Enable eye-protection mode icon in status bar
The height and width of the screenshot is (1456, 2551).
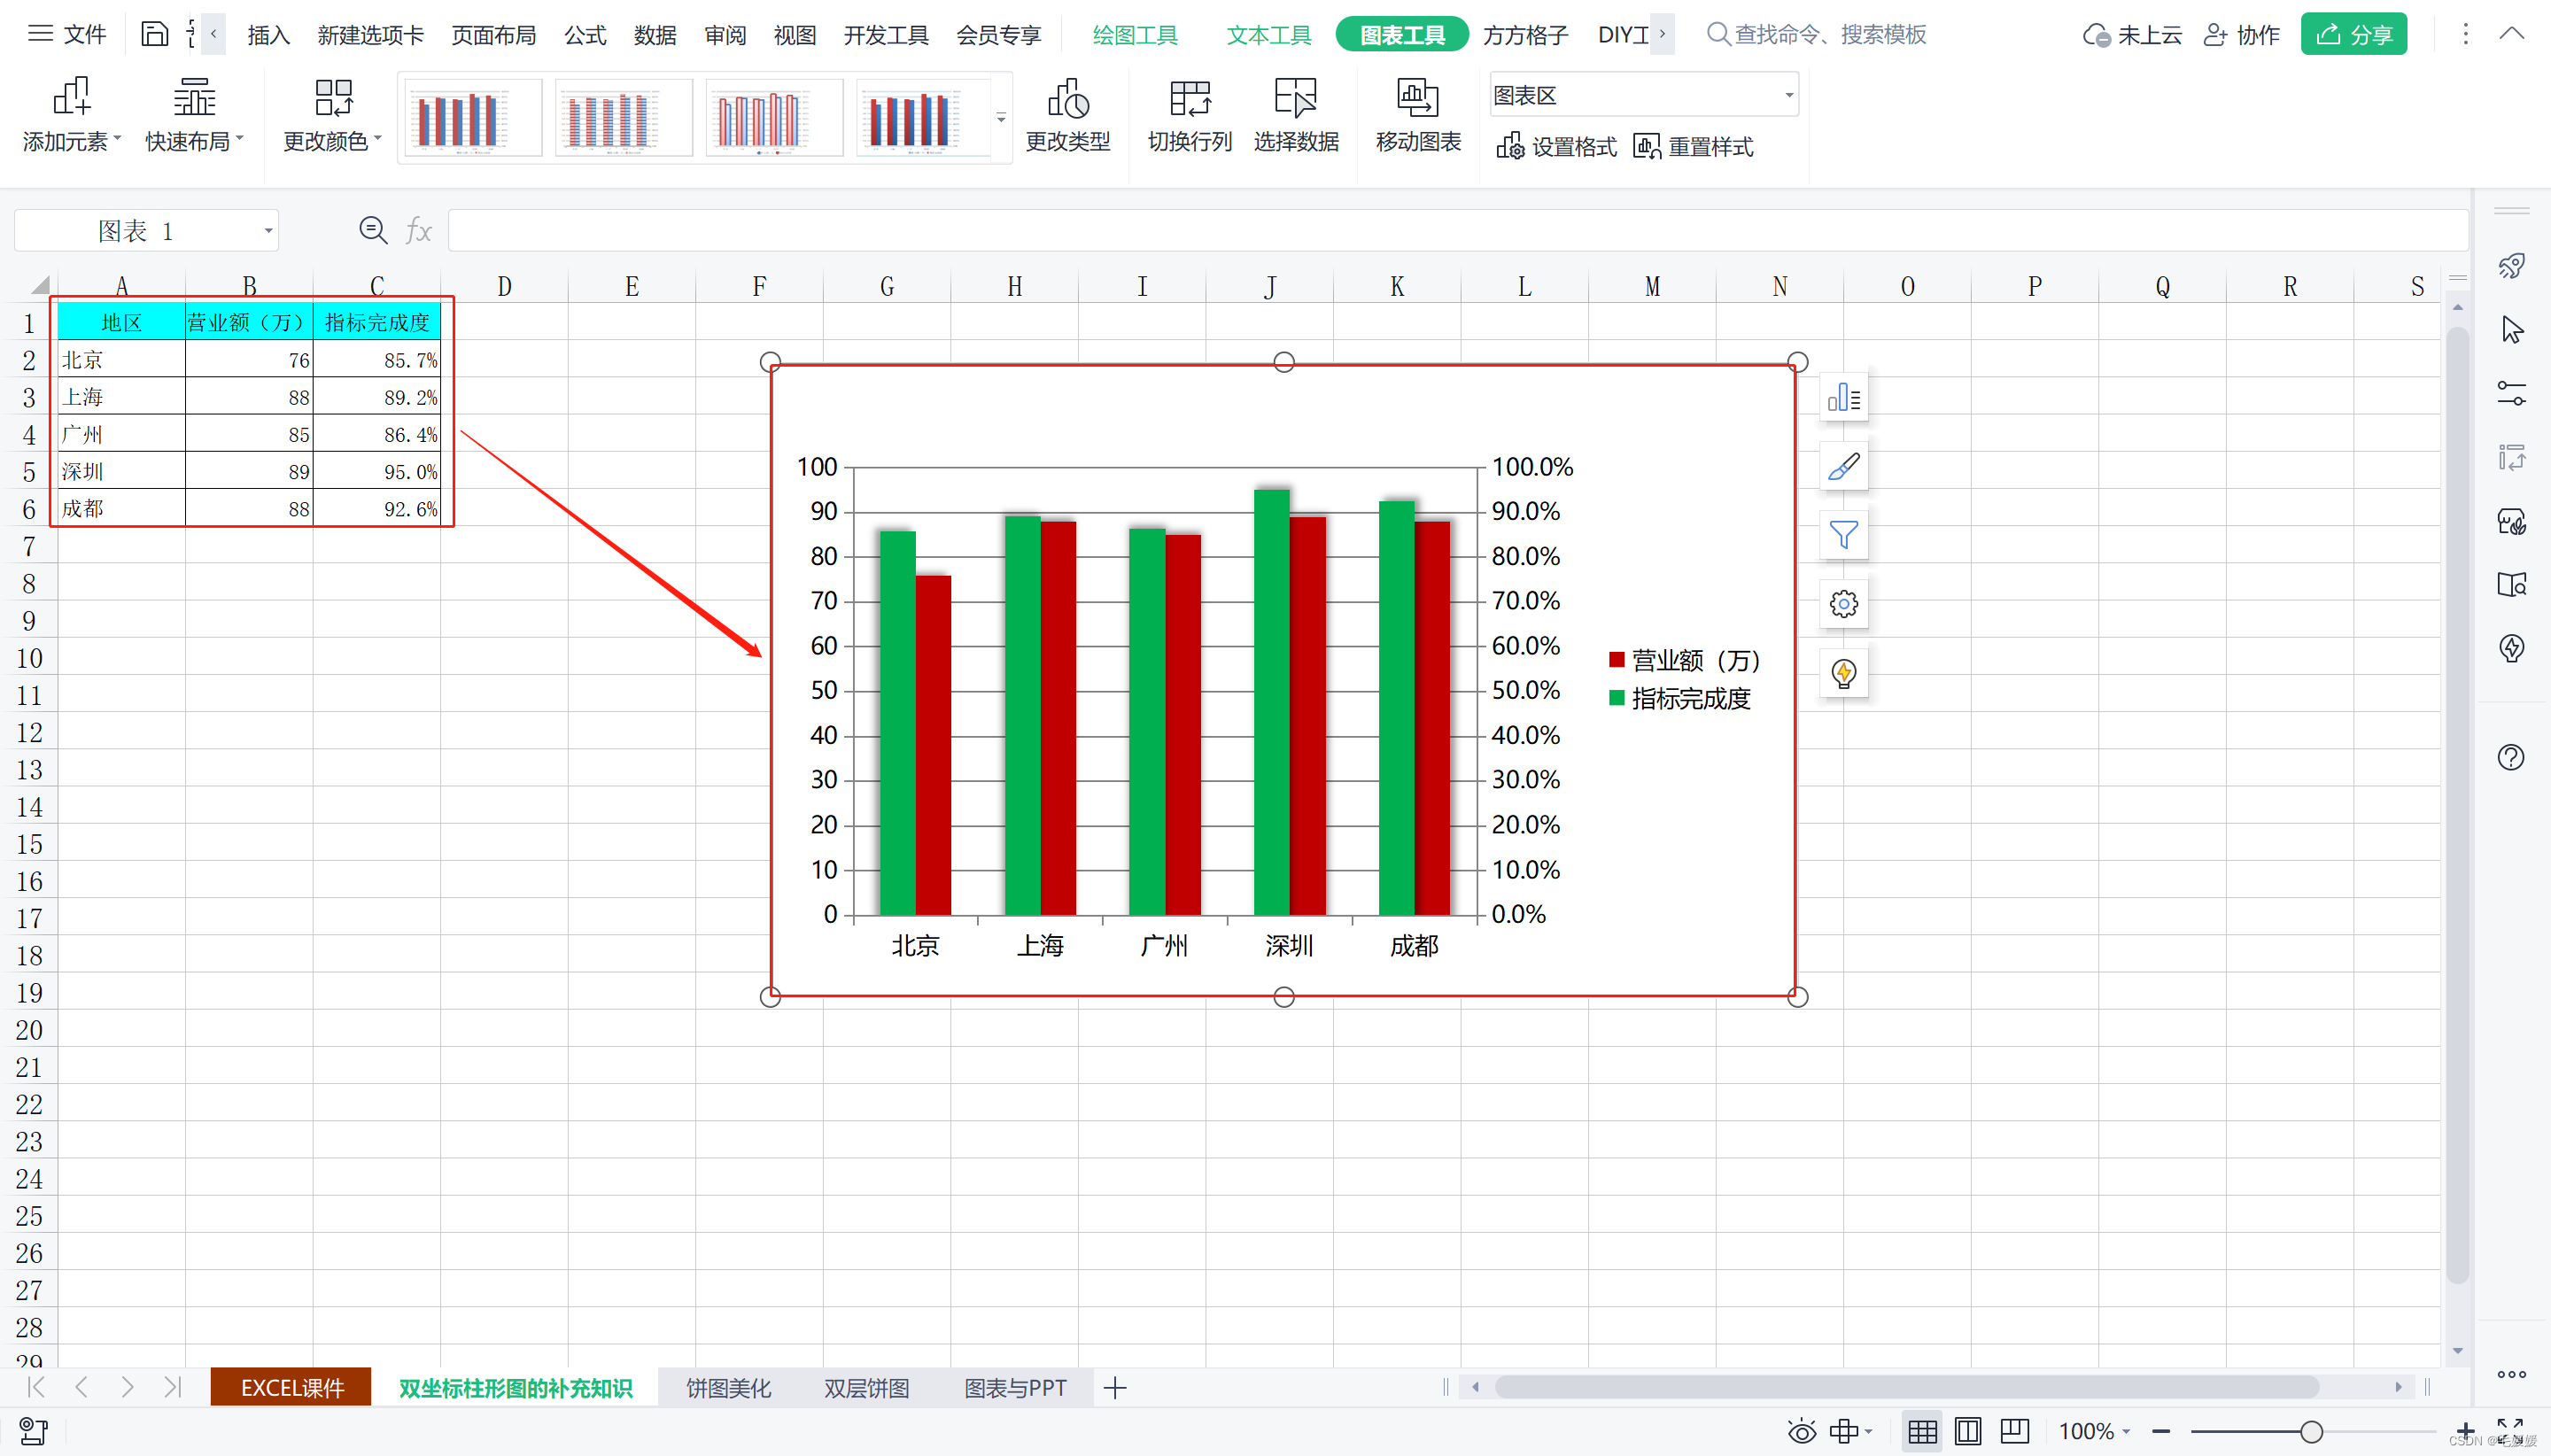1801,1432
